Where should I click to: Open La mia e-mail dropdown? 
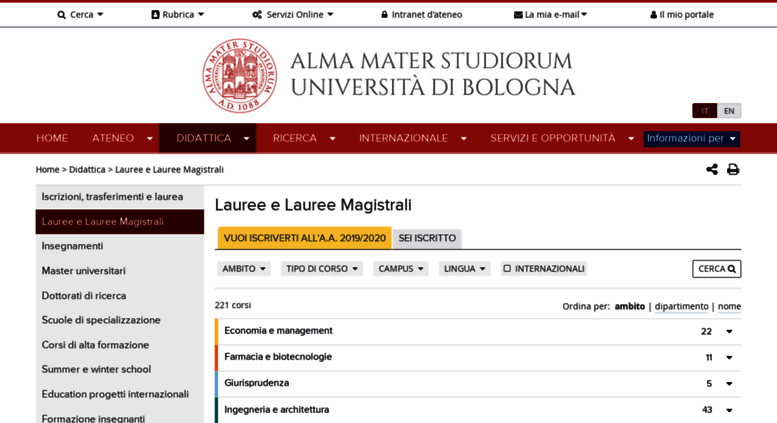click(550, 14)
